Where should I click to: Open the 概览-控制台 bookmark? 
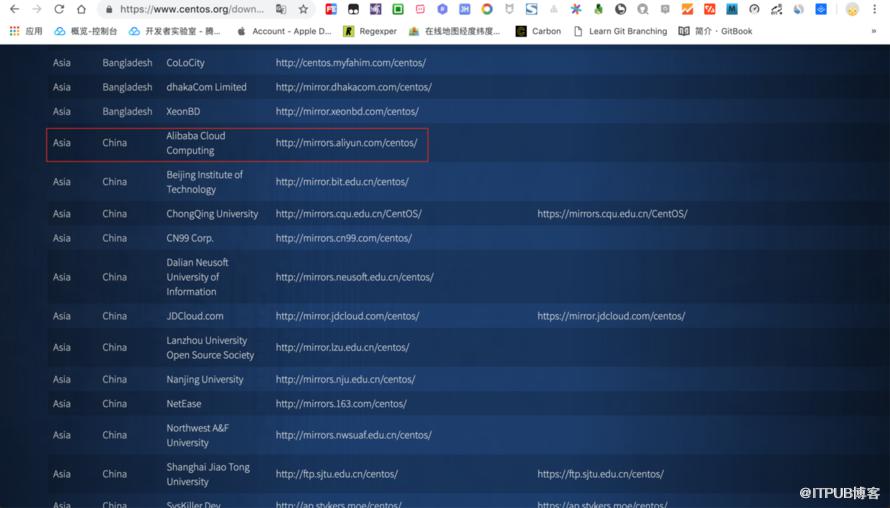pyautogui.click(x=86, y=31)
